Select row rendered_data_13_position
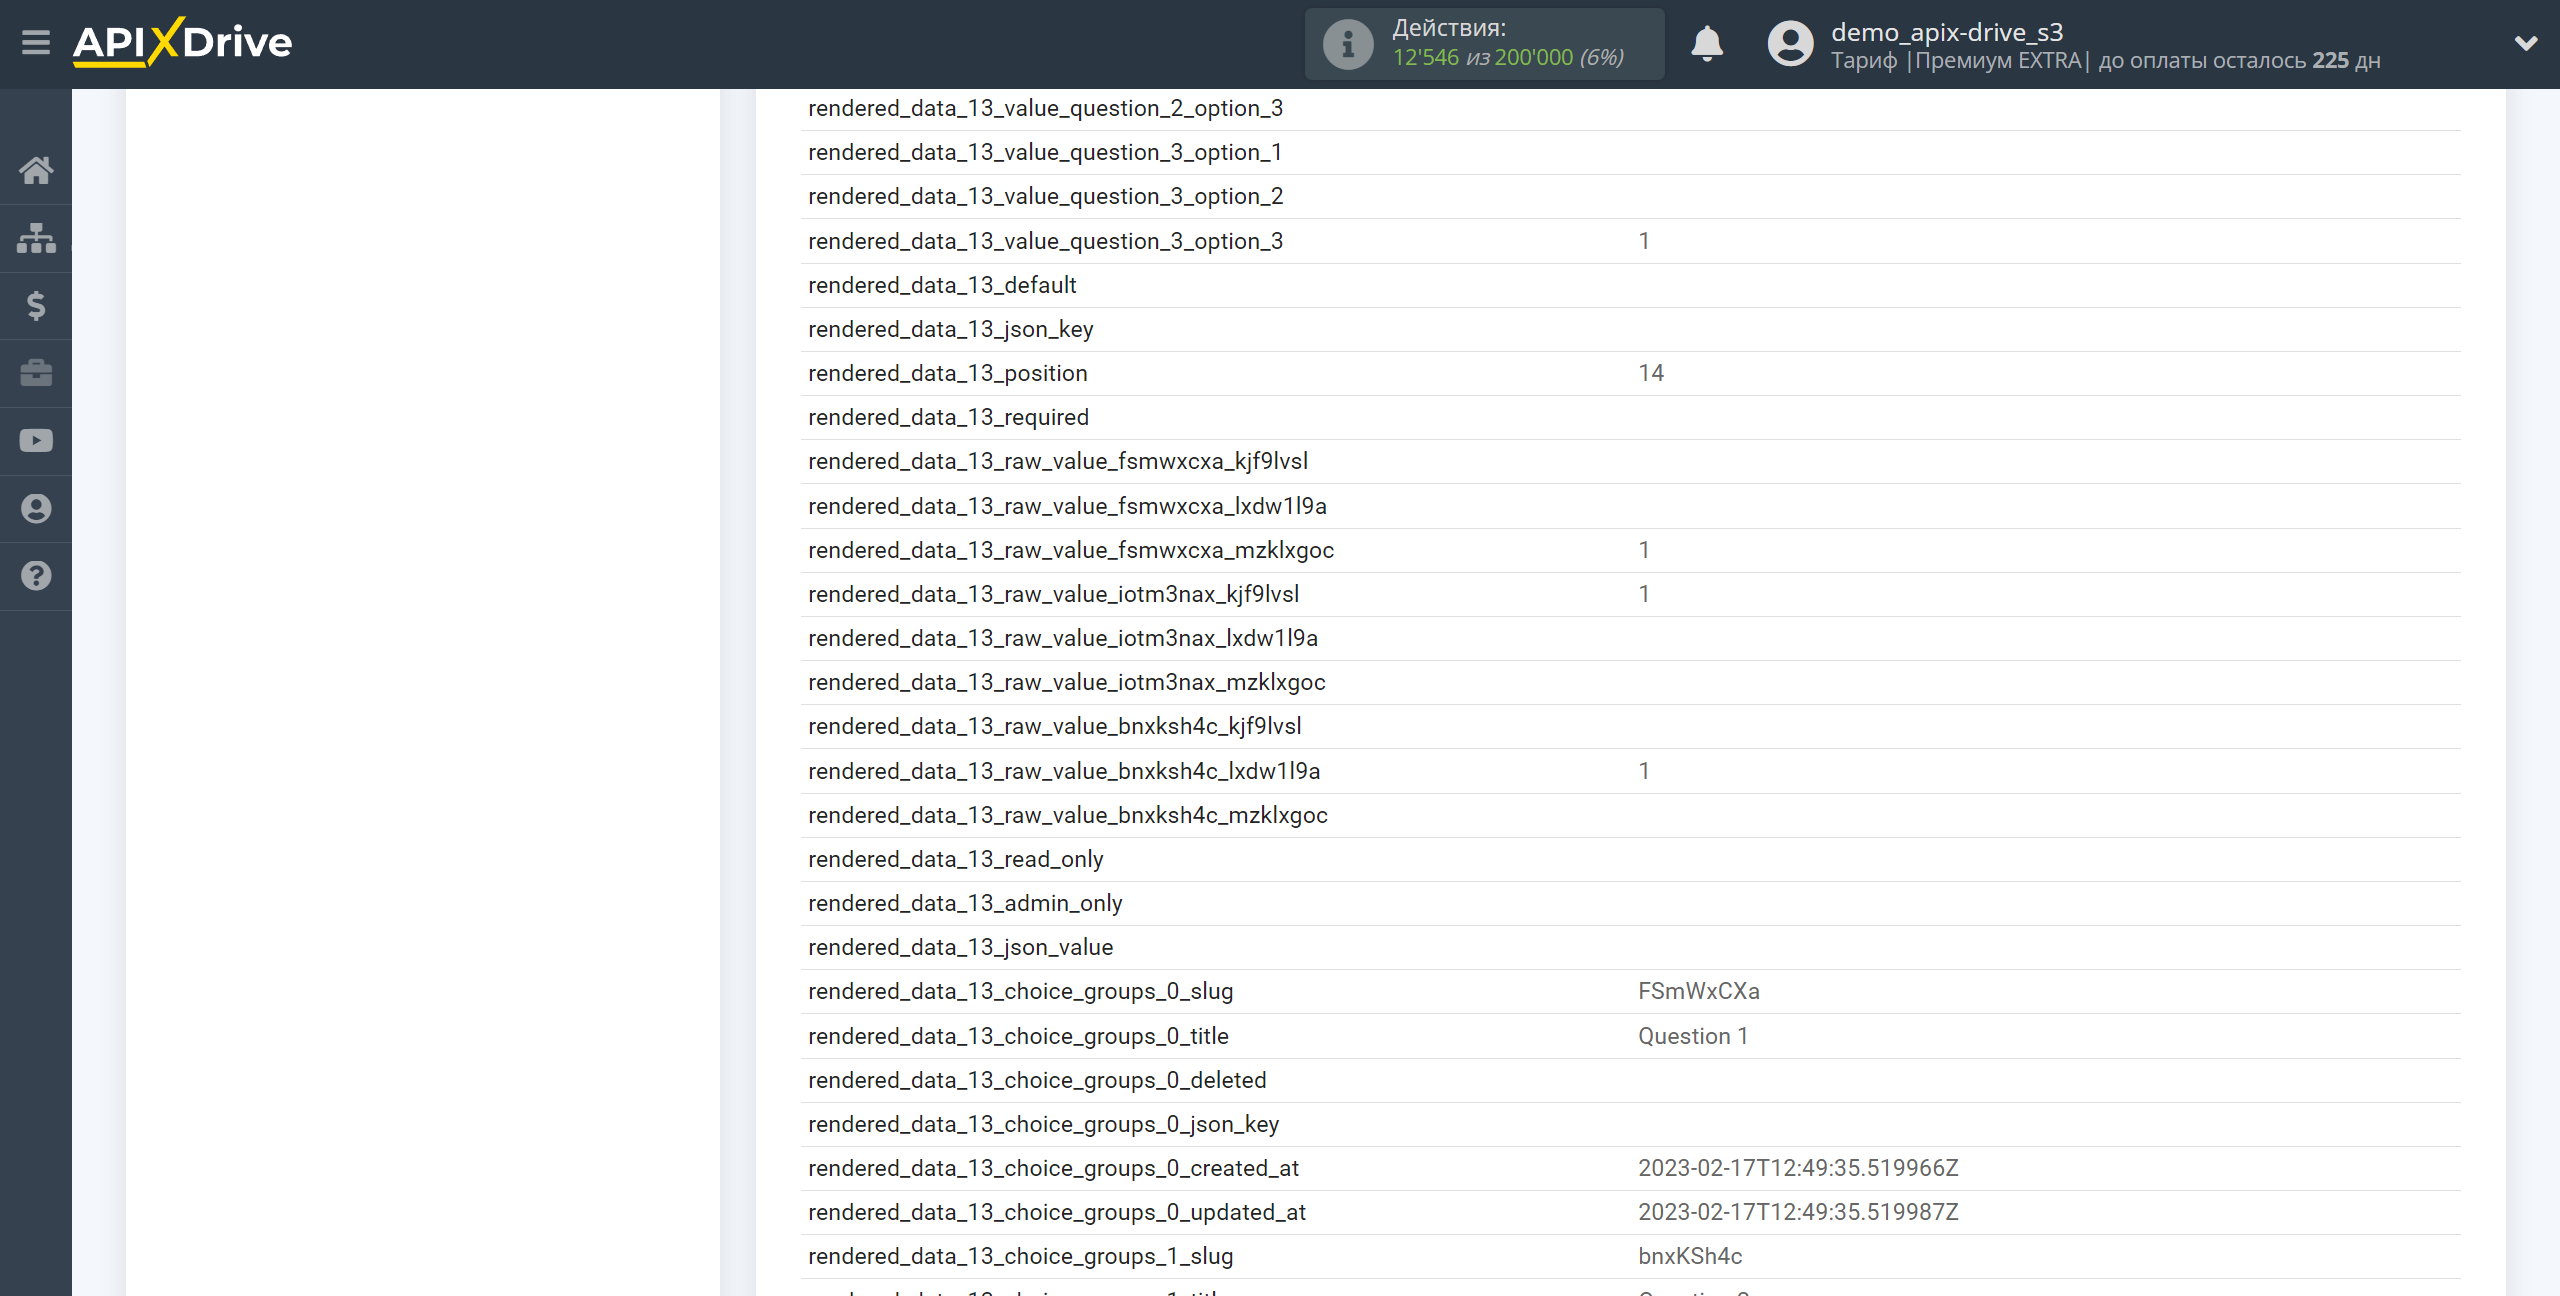 pos(1630,373)
